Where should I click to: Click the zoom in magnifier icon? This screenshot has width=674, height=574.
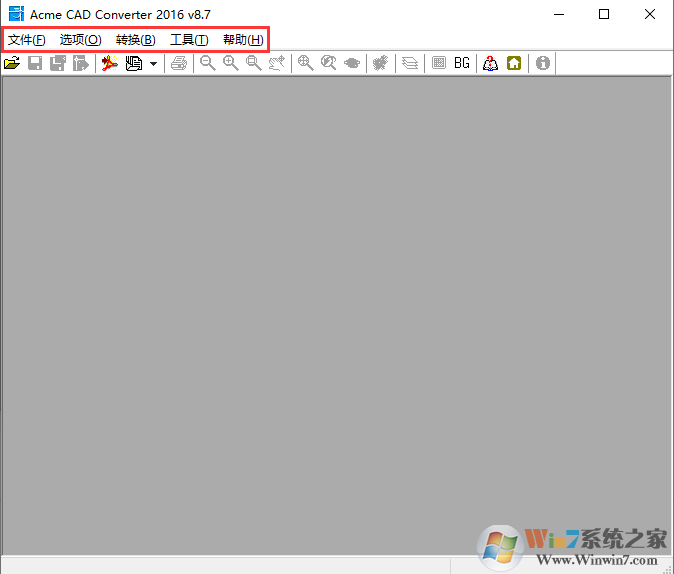pos(231,63)
